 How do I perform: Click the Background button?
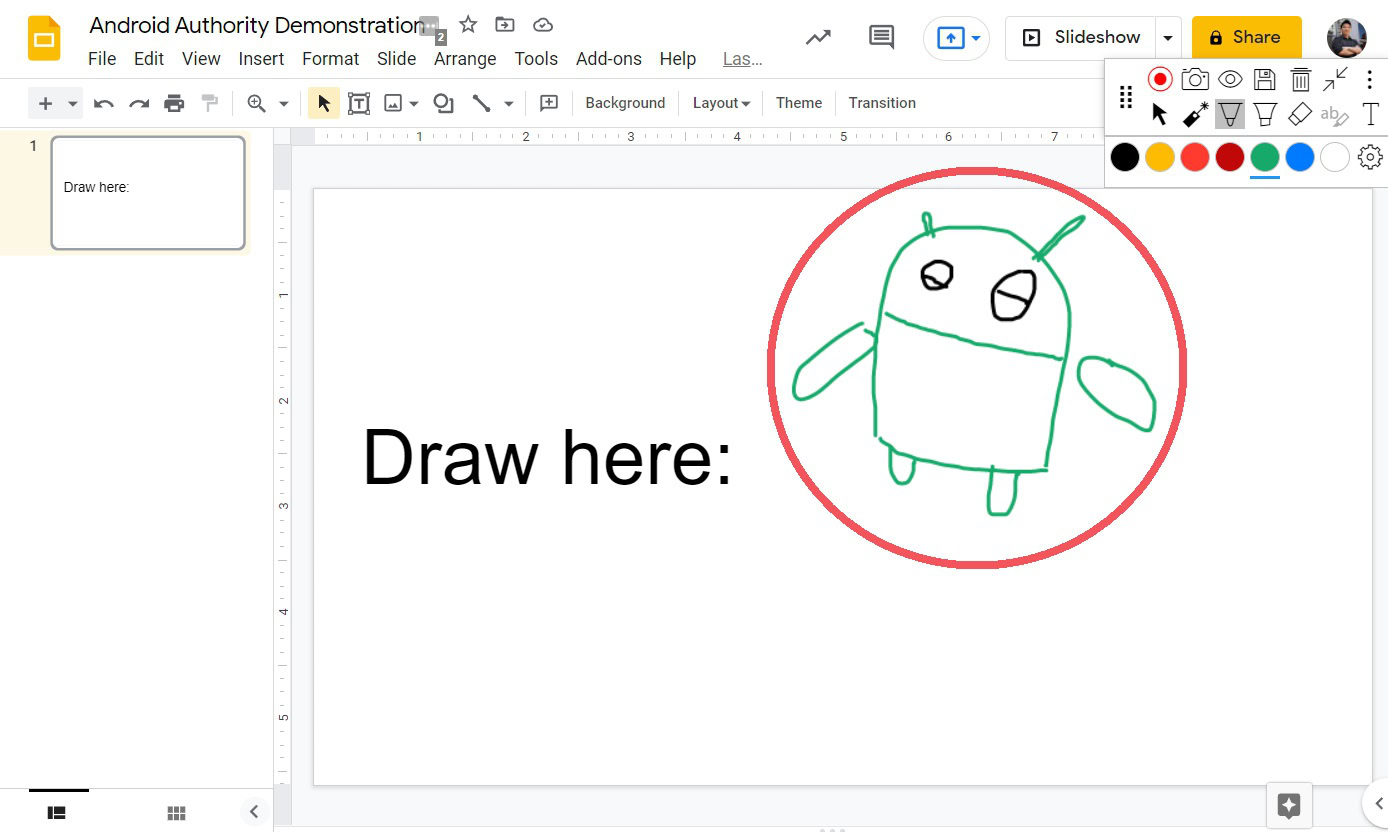click(x=625, y=103)
